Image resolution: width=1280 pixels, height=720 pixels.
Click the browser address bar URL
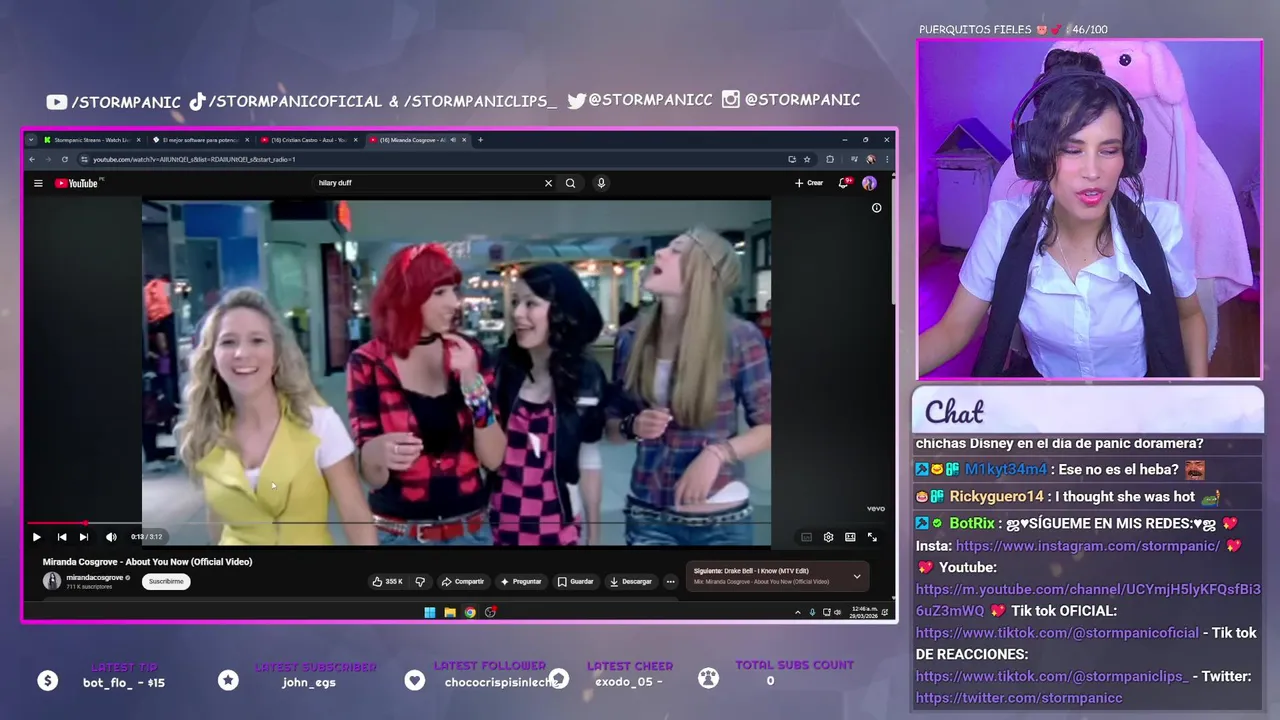[194, 159]
